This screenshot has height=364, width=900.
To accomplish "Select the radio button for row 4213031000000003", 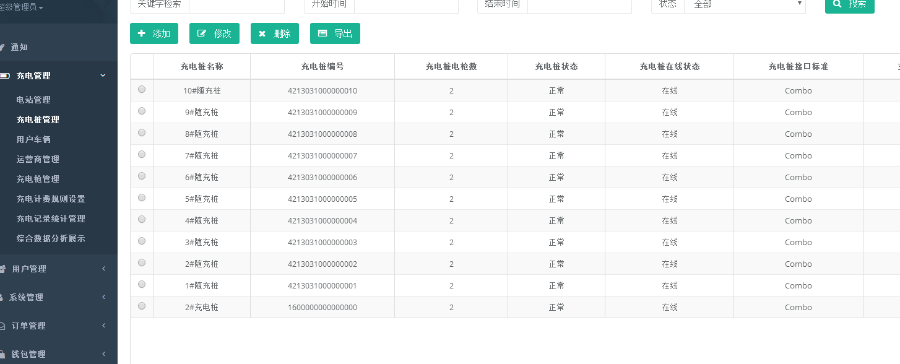I will [142, 241].
